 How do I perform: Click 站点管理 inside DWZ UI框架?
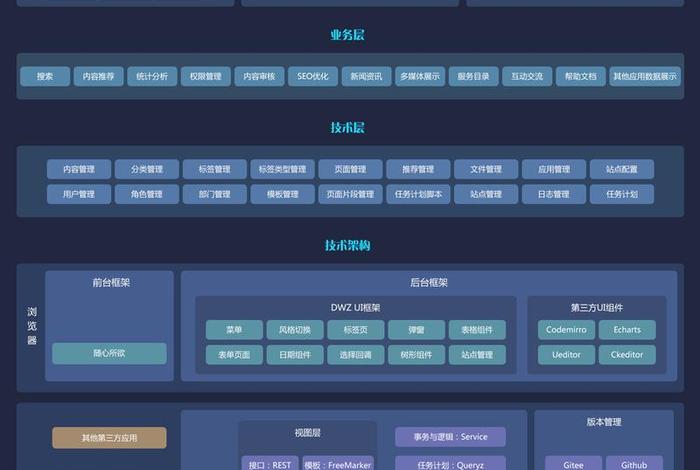click(x=477, y=355)
